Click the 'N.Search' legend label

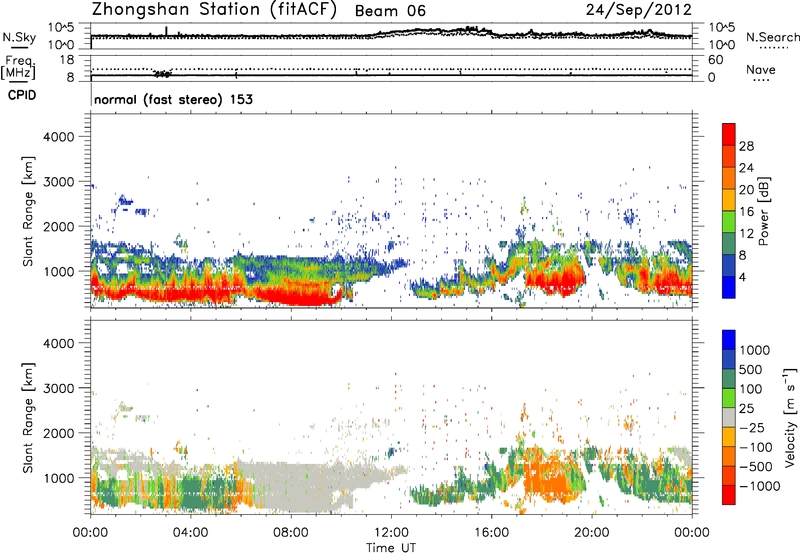coord(773,37)
